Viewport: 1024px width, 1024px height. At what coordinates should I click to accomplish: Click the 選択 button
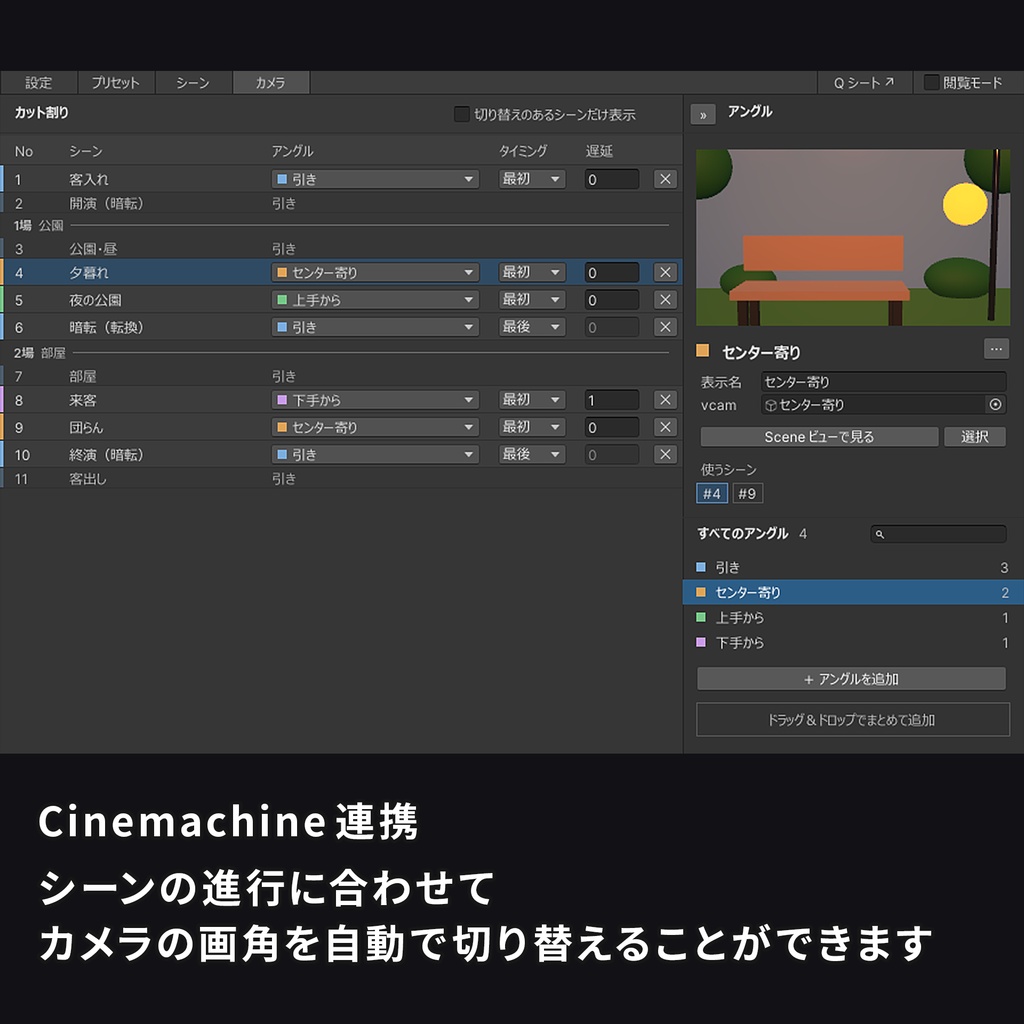click(974, 437)
